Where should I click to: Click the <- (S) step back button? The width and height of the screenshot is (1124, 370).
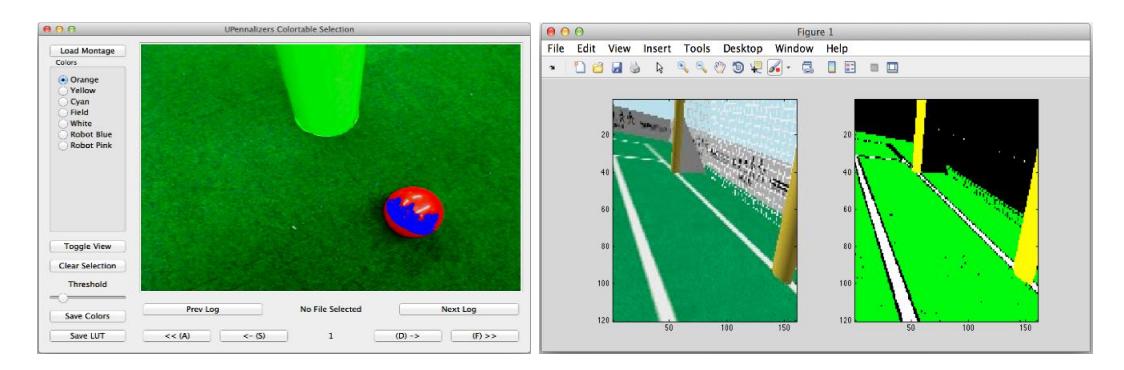(254, 336)
